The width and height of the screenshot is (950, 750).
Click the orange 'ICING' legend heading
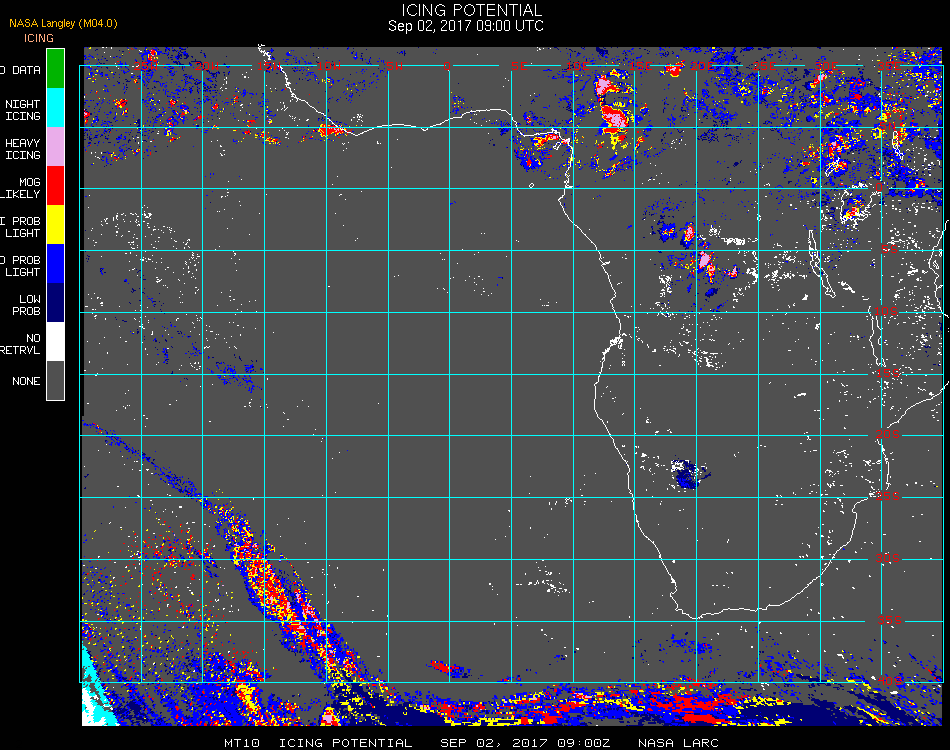point(39,38)
